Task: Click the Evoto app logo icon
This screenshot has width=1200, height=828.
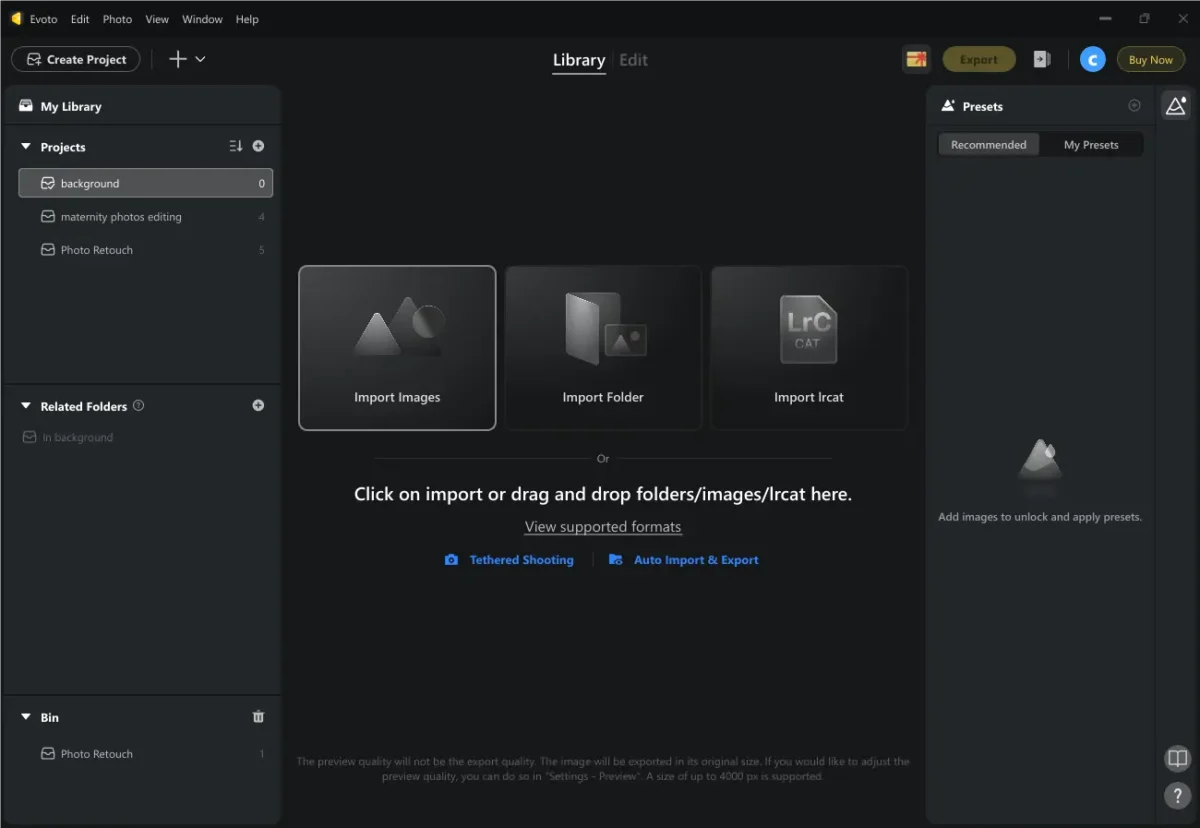Action: [16, 19]
